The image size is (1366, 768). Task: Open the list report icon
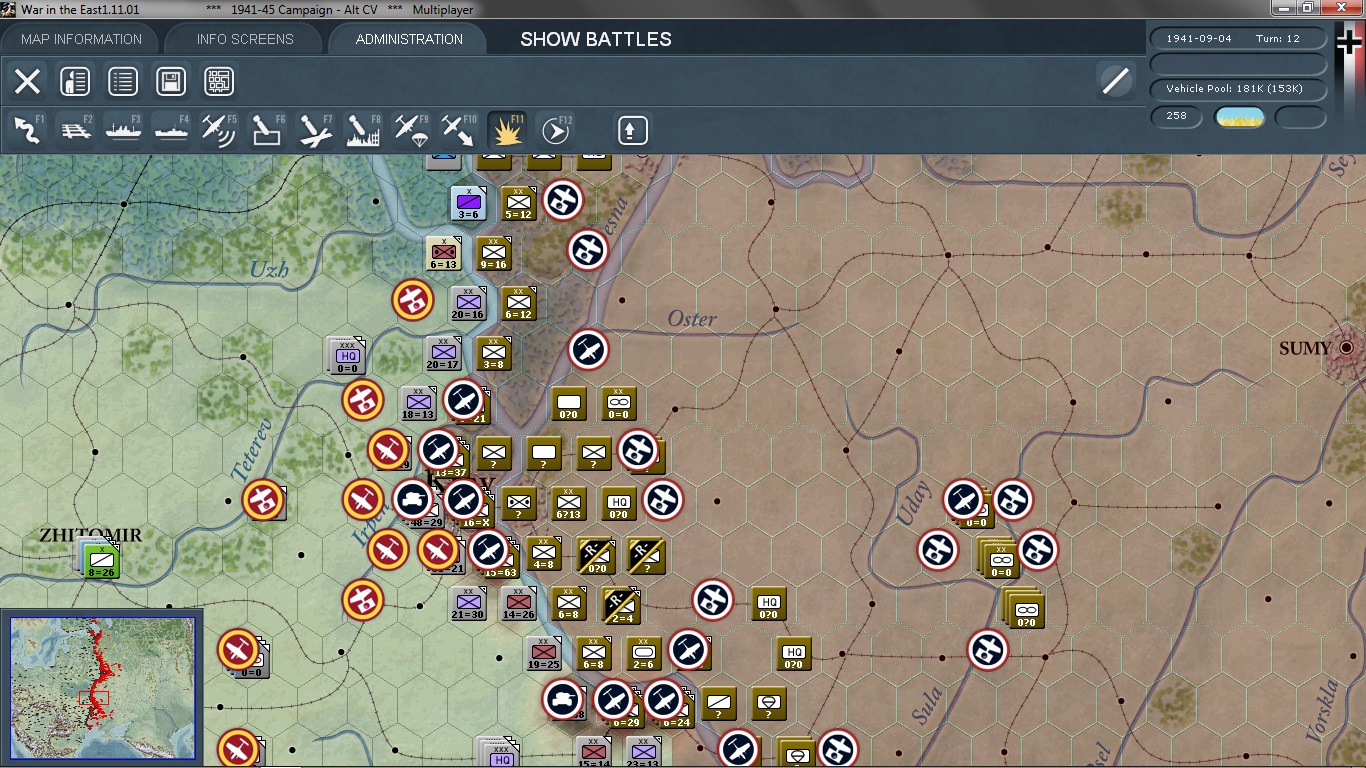[x=123, y=82]
